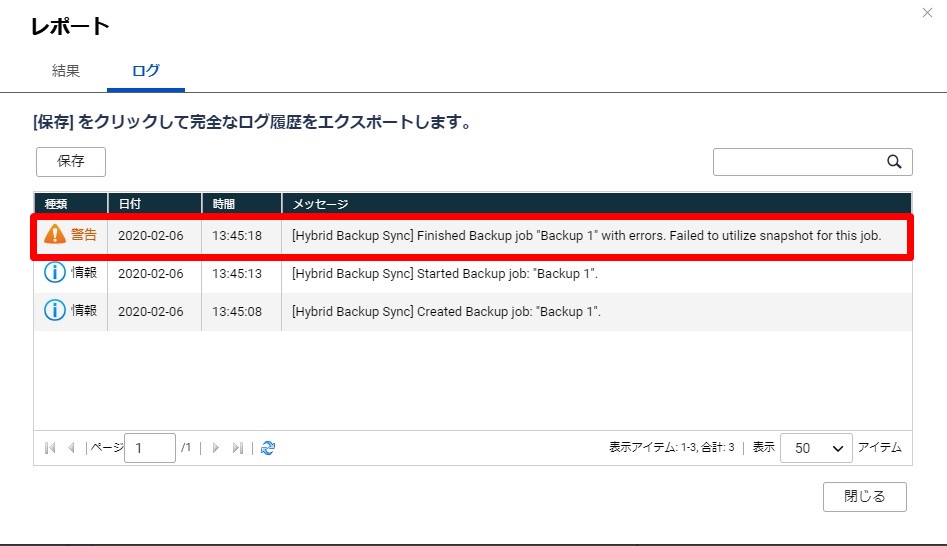Click date cell in the 13:45:08 row
Screen dimensions: 947x546
(150, 312)
